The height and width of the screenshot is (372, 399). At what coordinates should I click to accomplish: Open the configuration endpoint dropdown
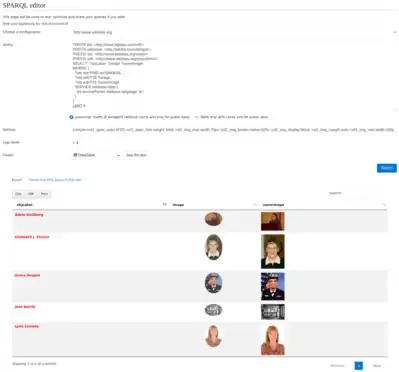pyautogui.click(x=234, y=32)
